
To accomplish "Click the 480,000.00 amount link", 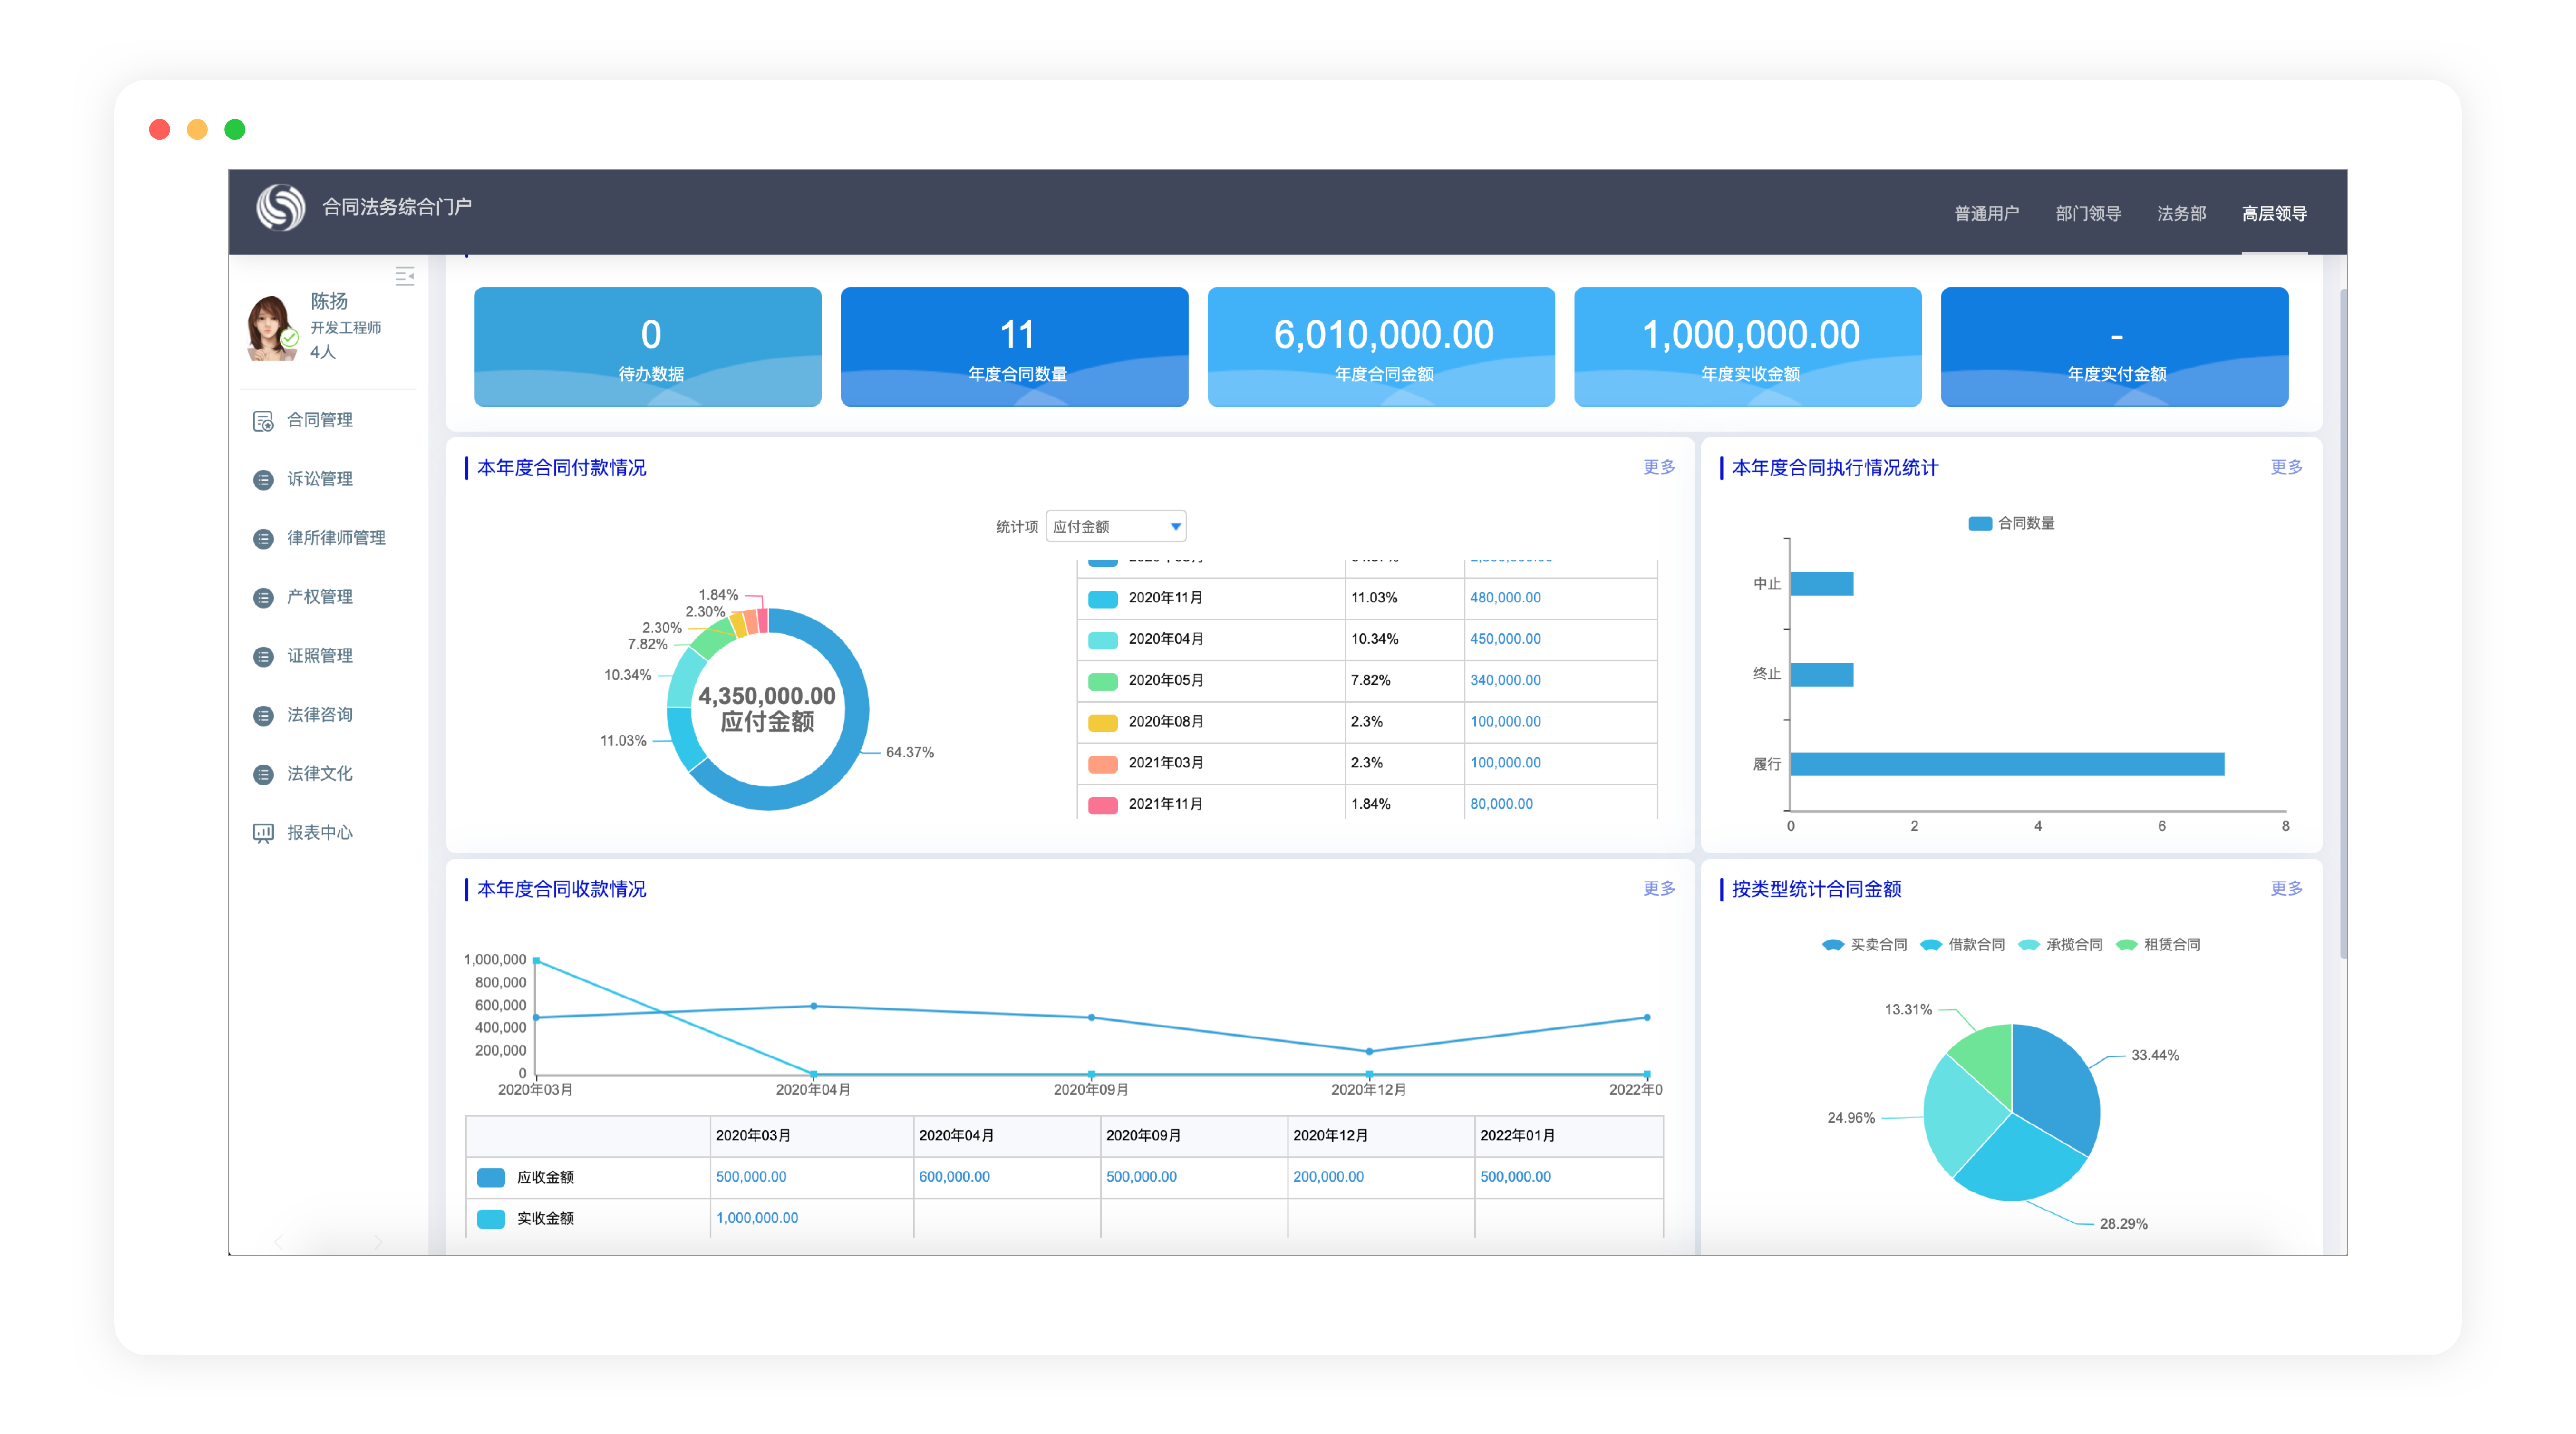I will 1505,598.
